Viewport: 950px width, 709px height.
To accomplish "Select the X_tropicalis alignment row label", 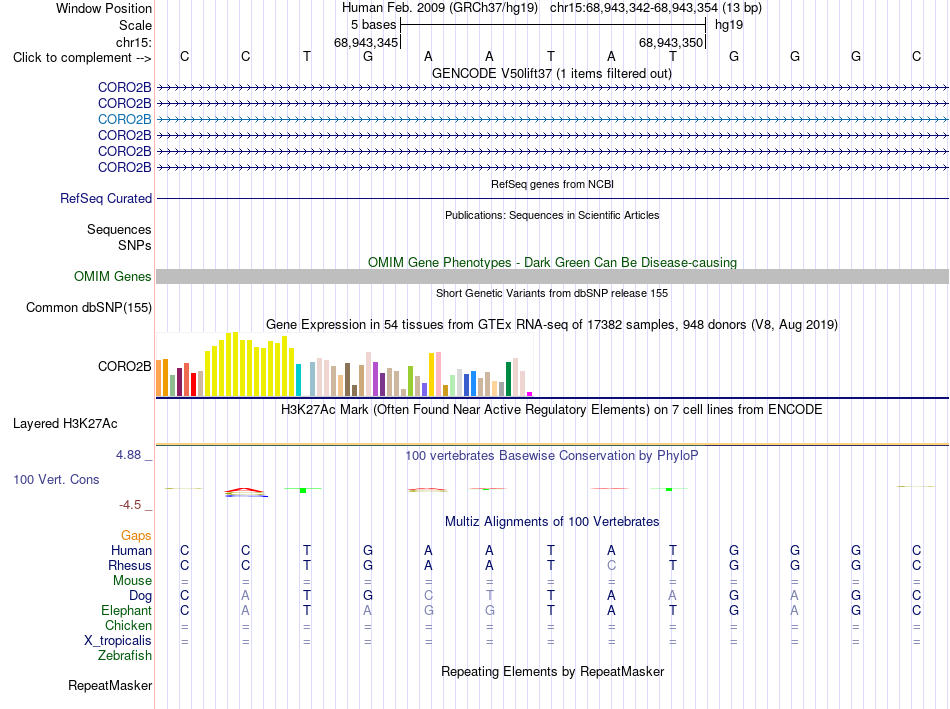I will 118,641.
